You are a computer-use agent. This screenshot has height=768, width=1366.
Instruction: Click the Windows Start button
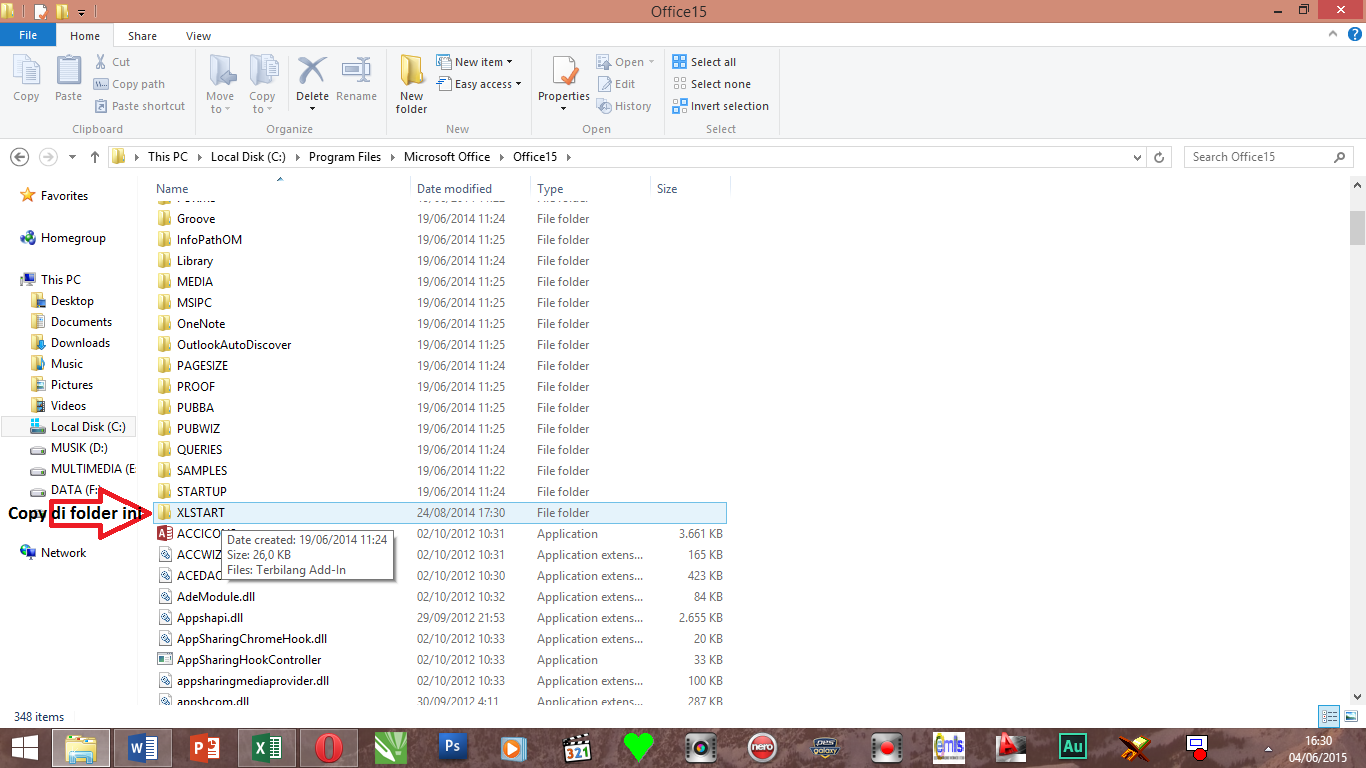(25, 748)
